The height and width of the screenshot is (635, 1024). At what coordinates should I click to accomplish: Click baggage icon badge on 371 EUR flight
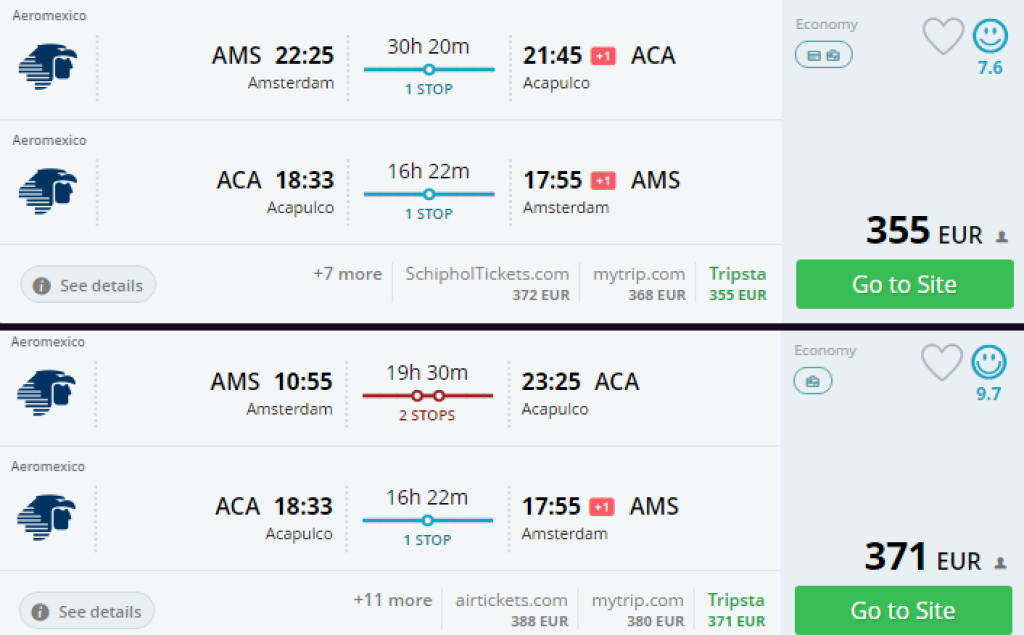[x=813, y=381]
